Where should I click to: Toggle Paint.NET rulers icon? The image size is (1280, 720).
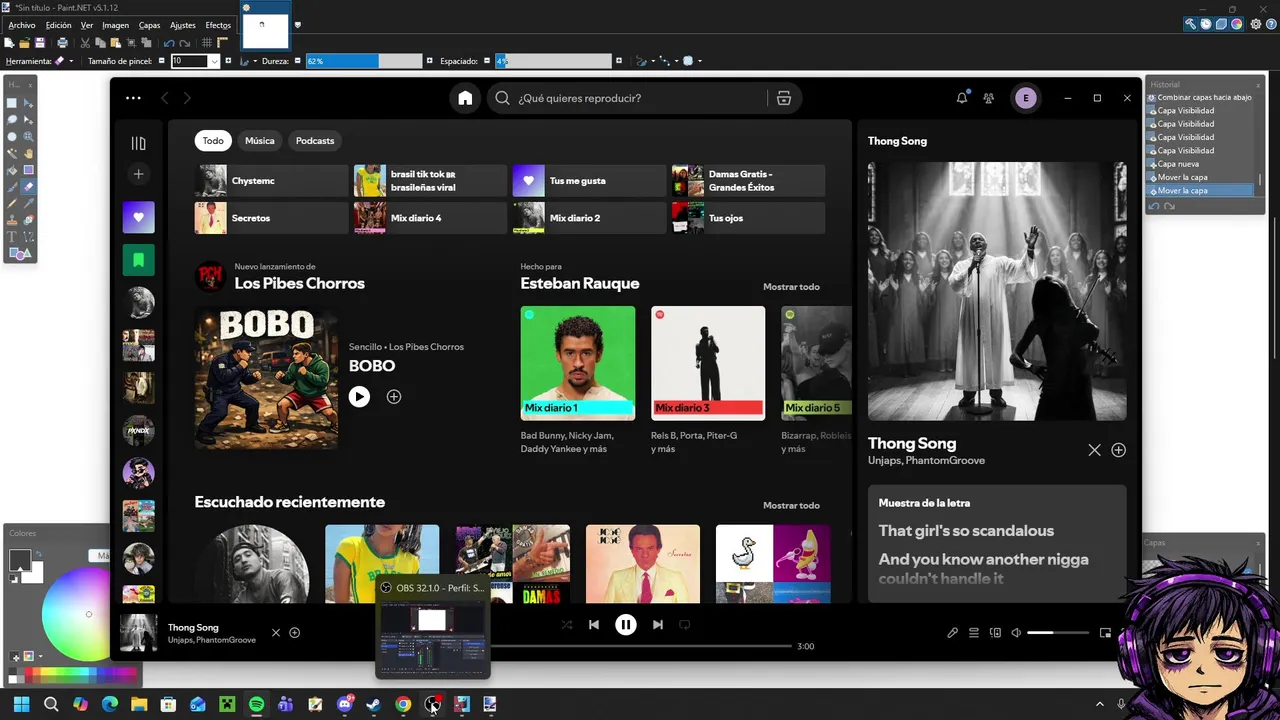coord(222,43)
